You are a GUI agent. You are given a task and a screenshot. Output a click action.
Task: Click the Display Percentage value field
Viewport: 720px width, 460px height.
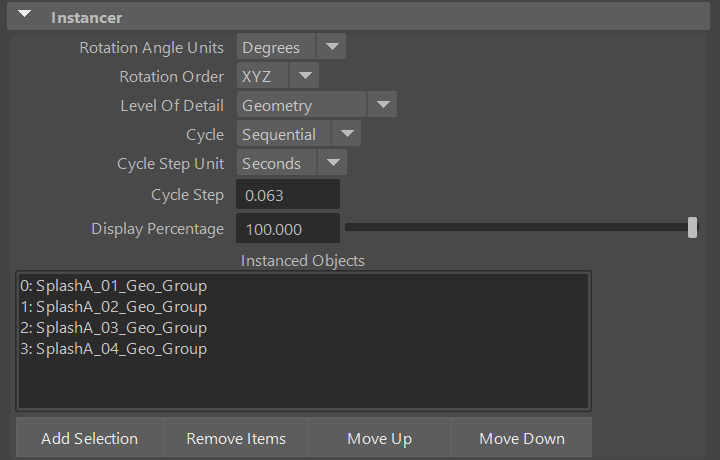[x=288, y=229]
